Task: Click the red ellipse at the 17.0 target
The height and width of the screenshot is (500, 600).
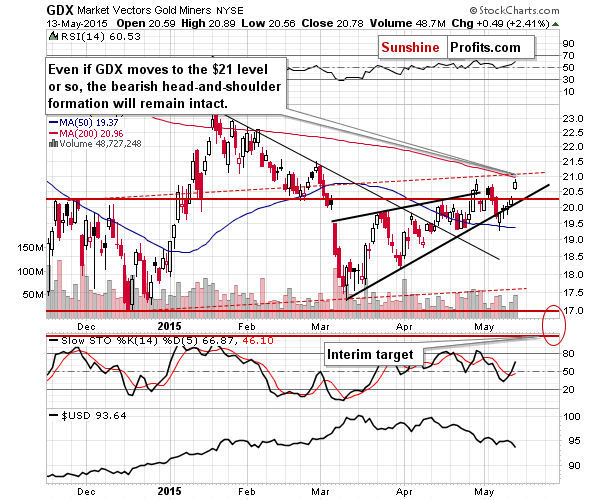Action: point(553,325)
